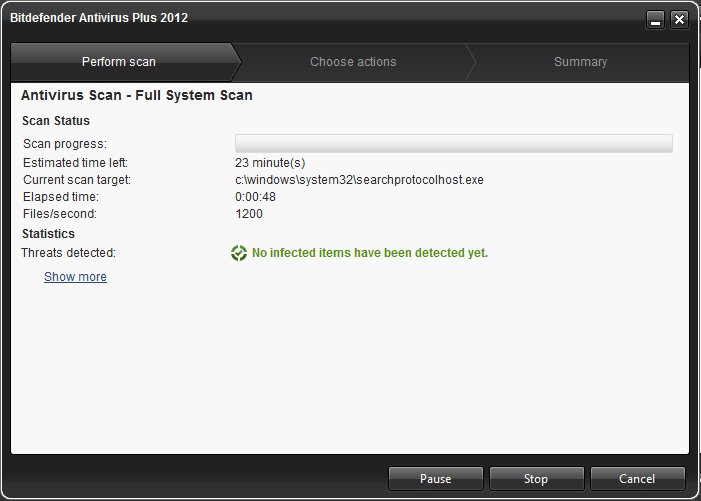Click the green no-threats status icon
701x501 pixels.
pos(239,253)
